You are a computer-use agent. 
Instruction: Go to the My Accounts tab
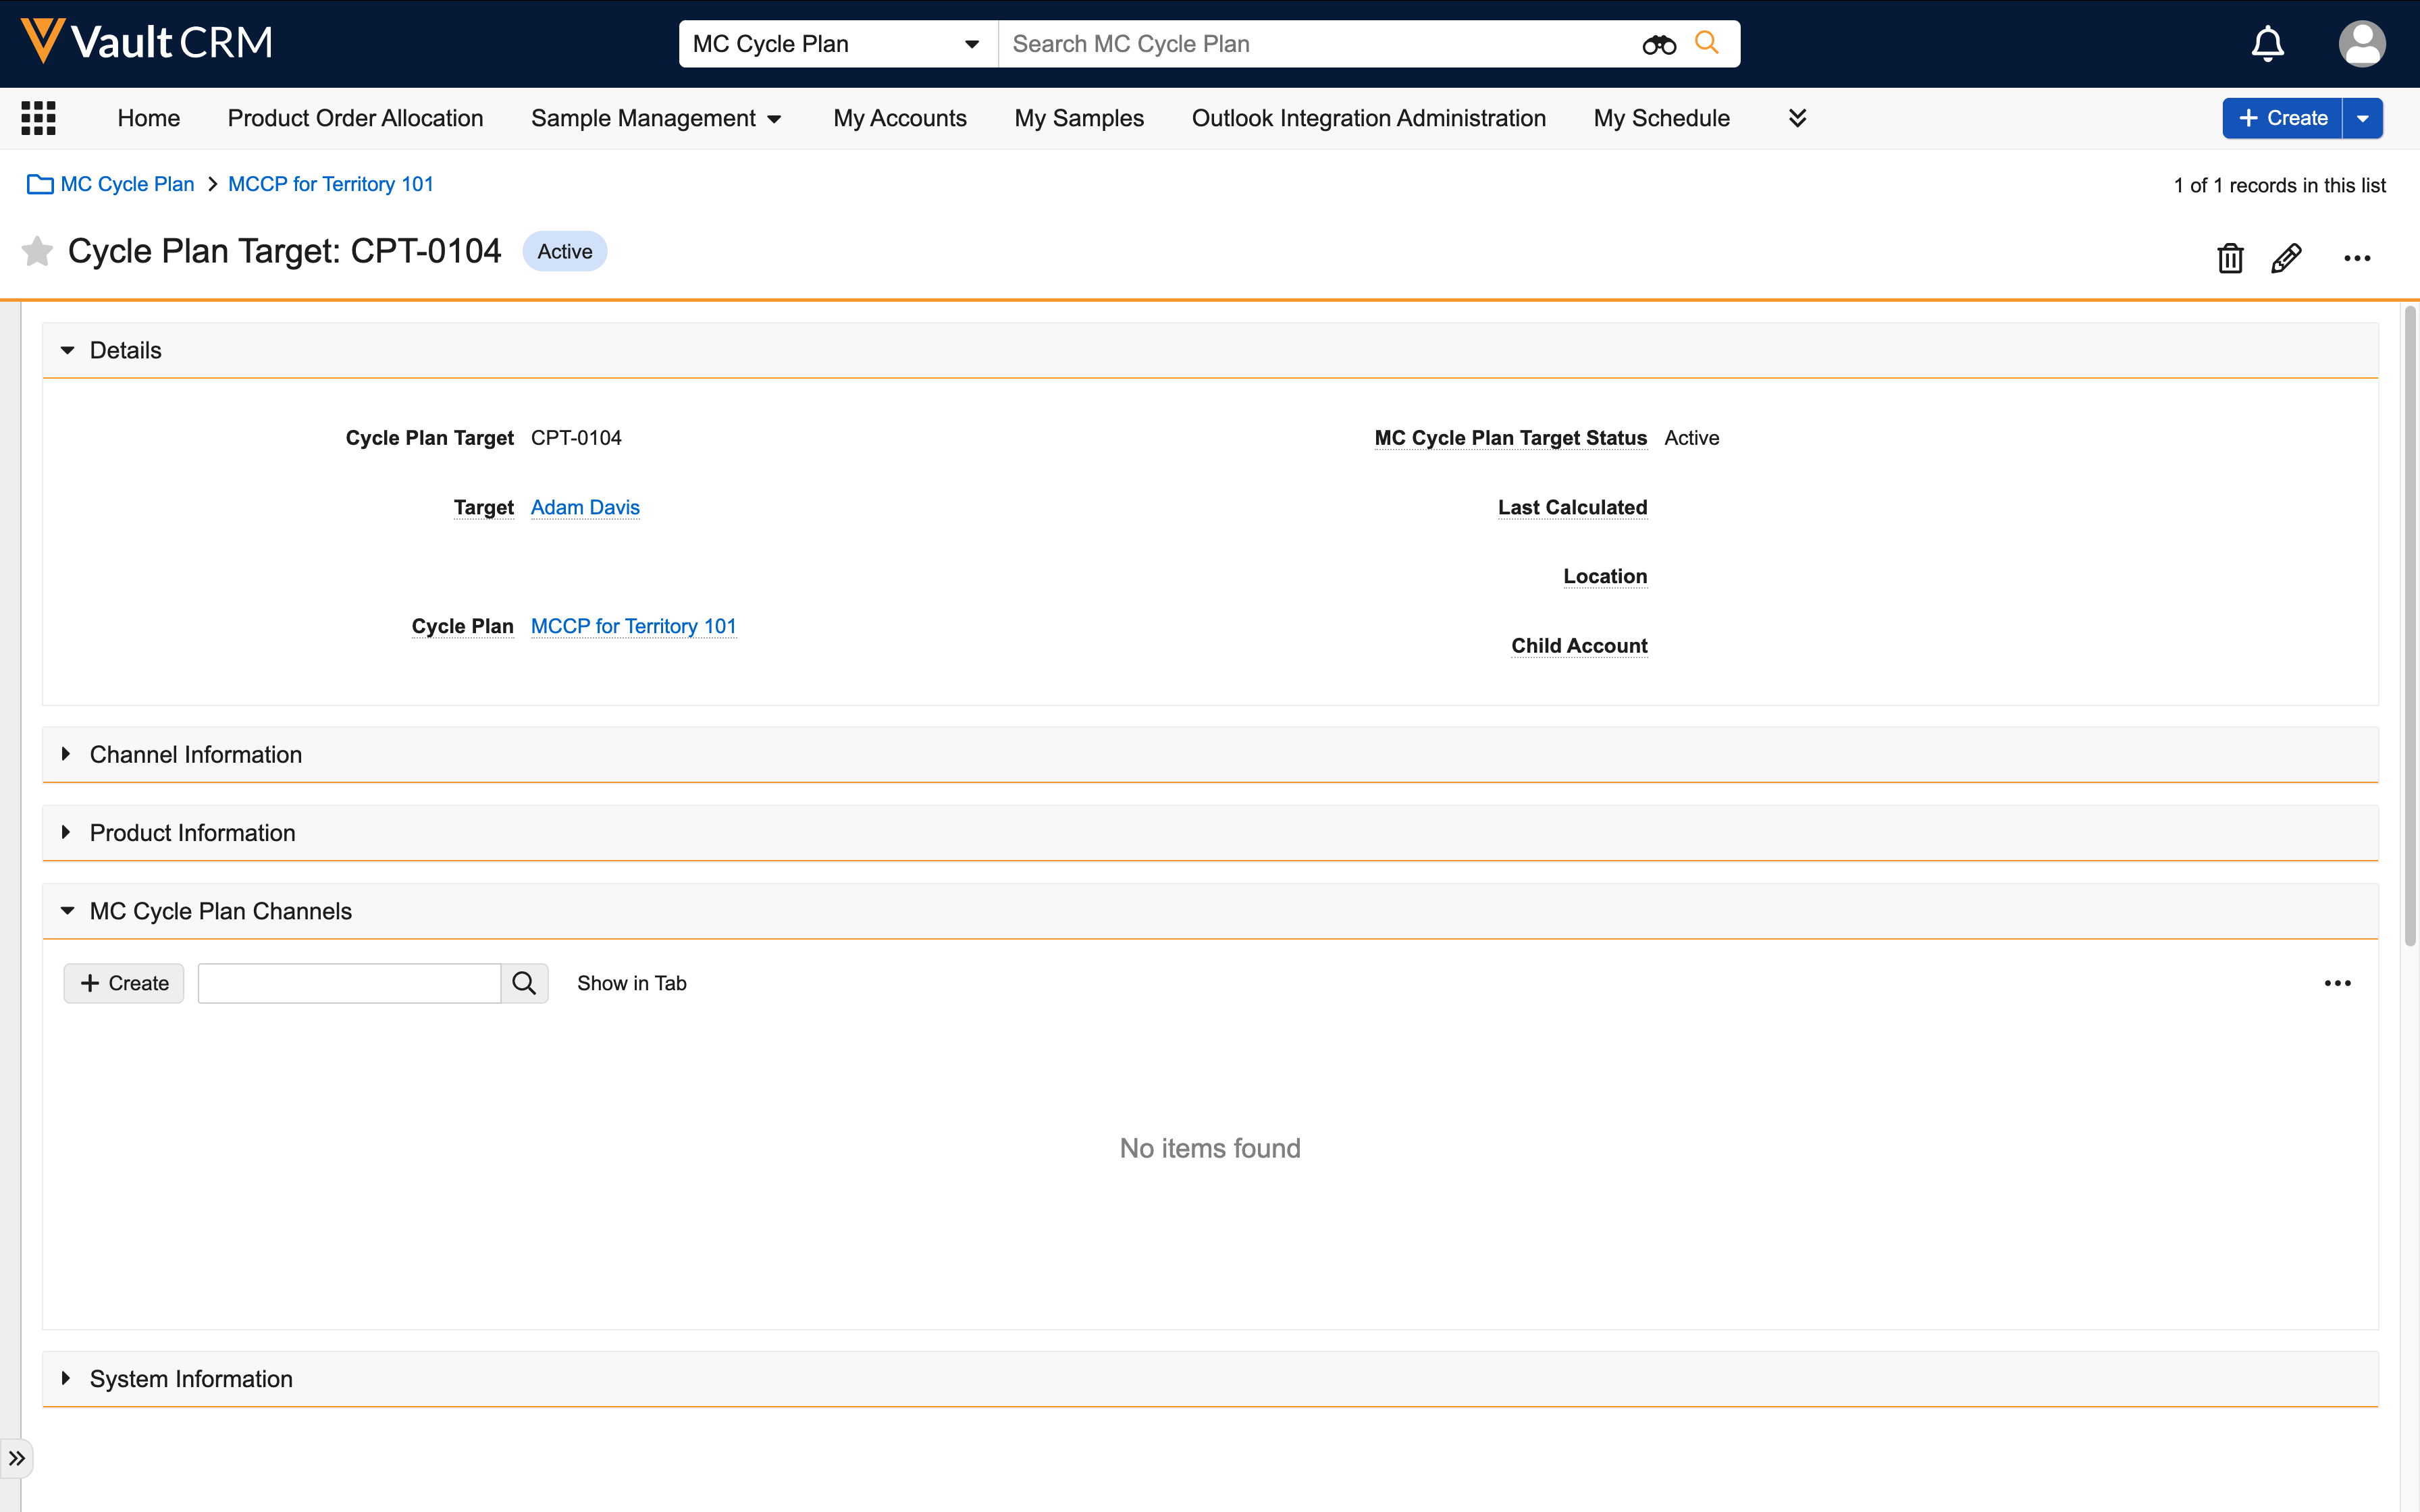click(899, 118)
